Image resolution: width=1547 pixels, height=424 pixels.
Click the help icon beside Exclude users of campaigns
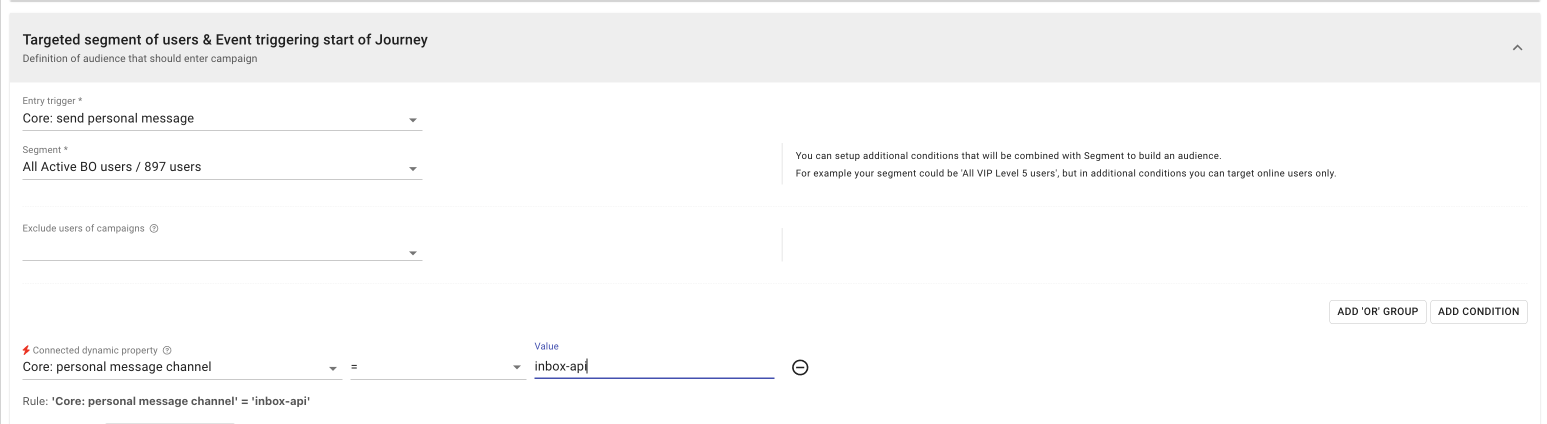click(154, 228)
